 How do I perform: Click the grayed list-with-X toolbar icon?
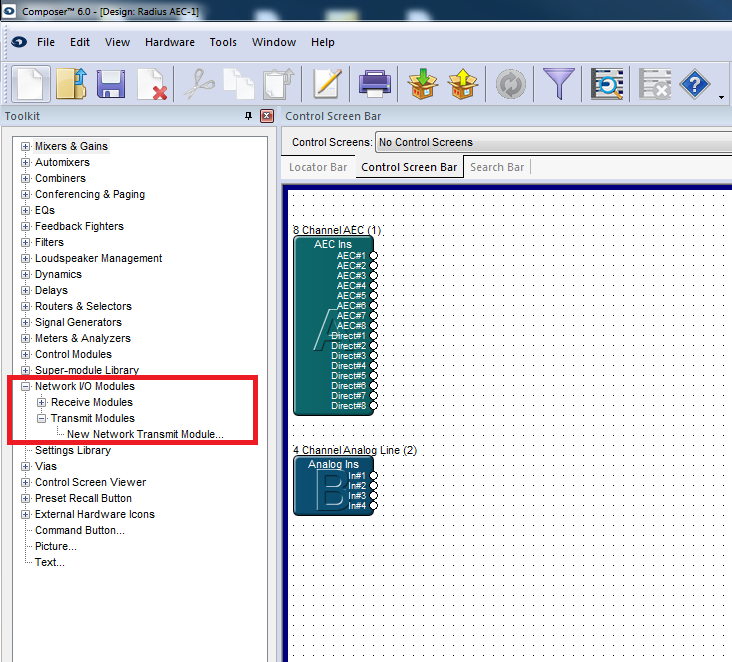point(655,84)
